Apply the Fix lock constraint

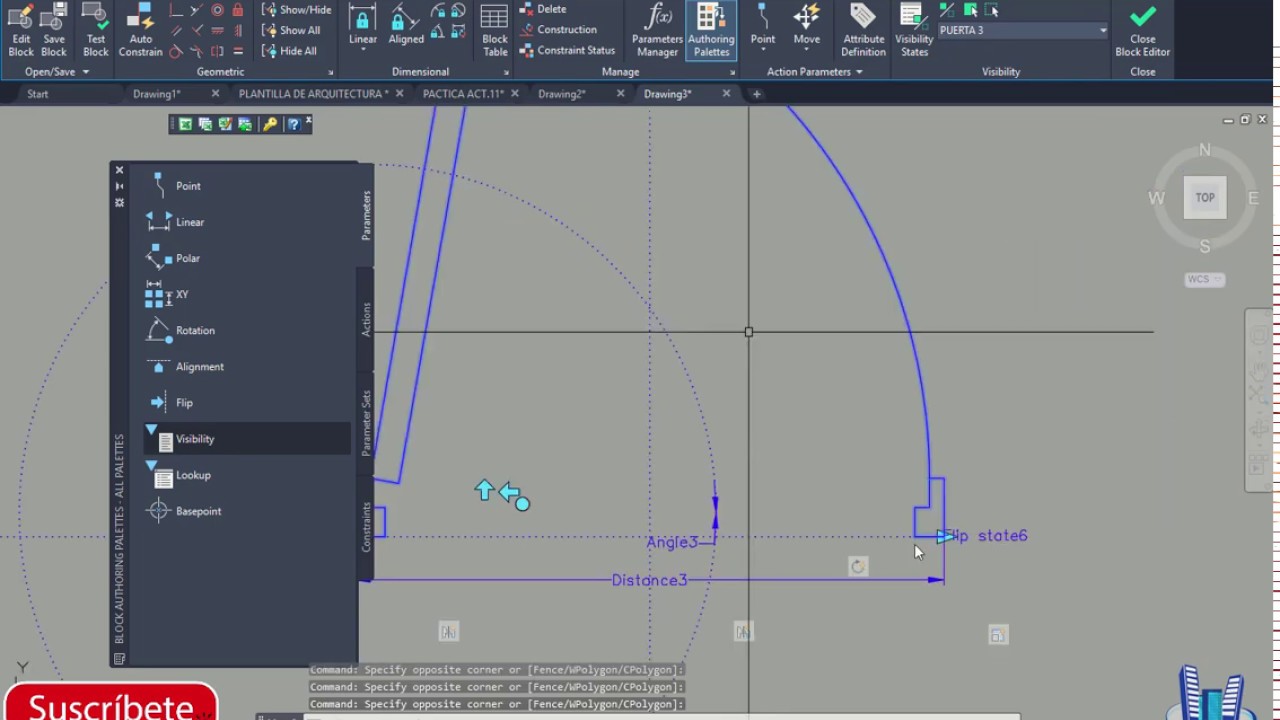(x=237, y=11)
